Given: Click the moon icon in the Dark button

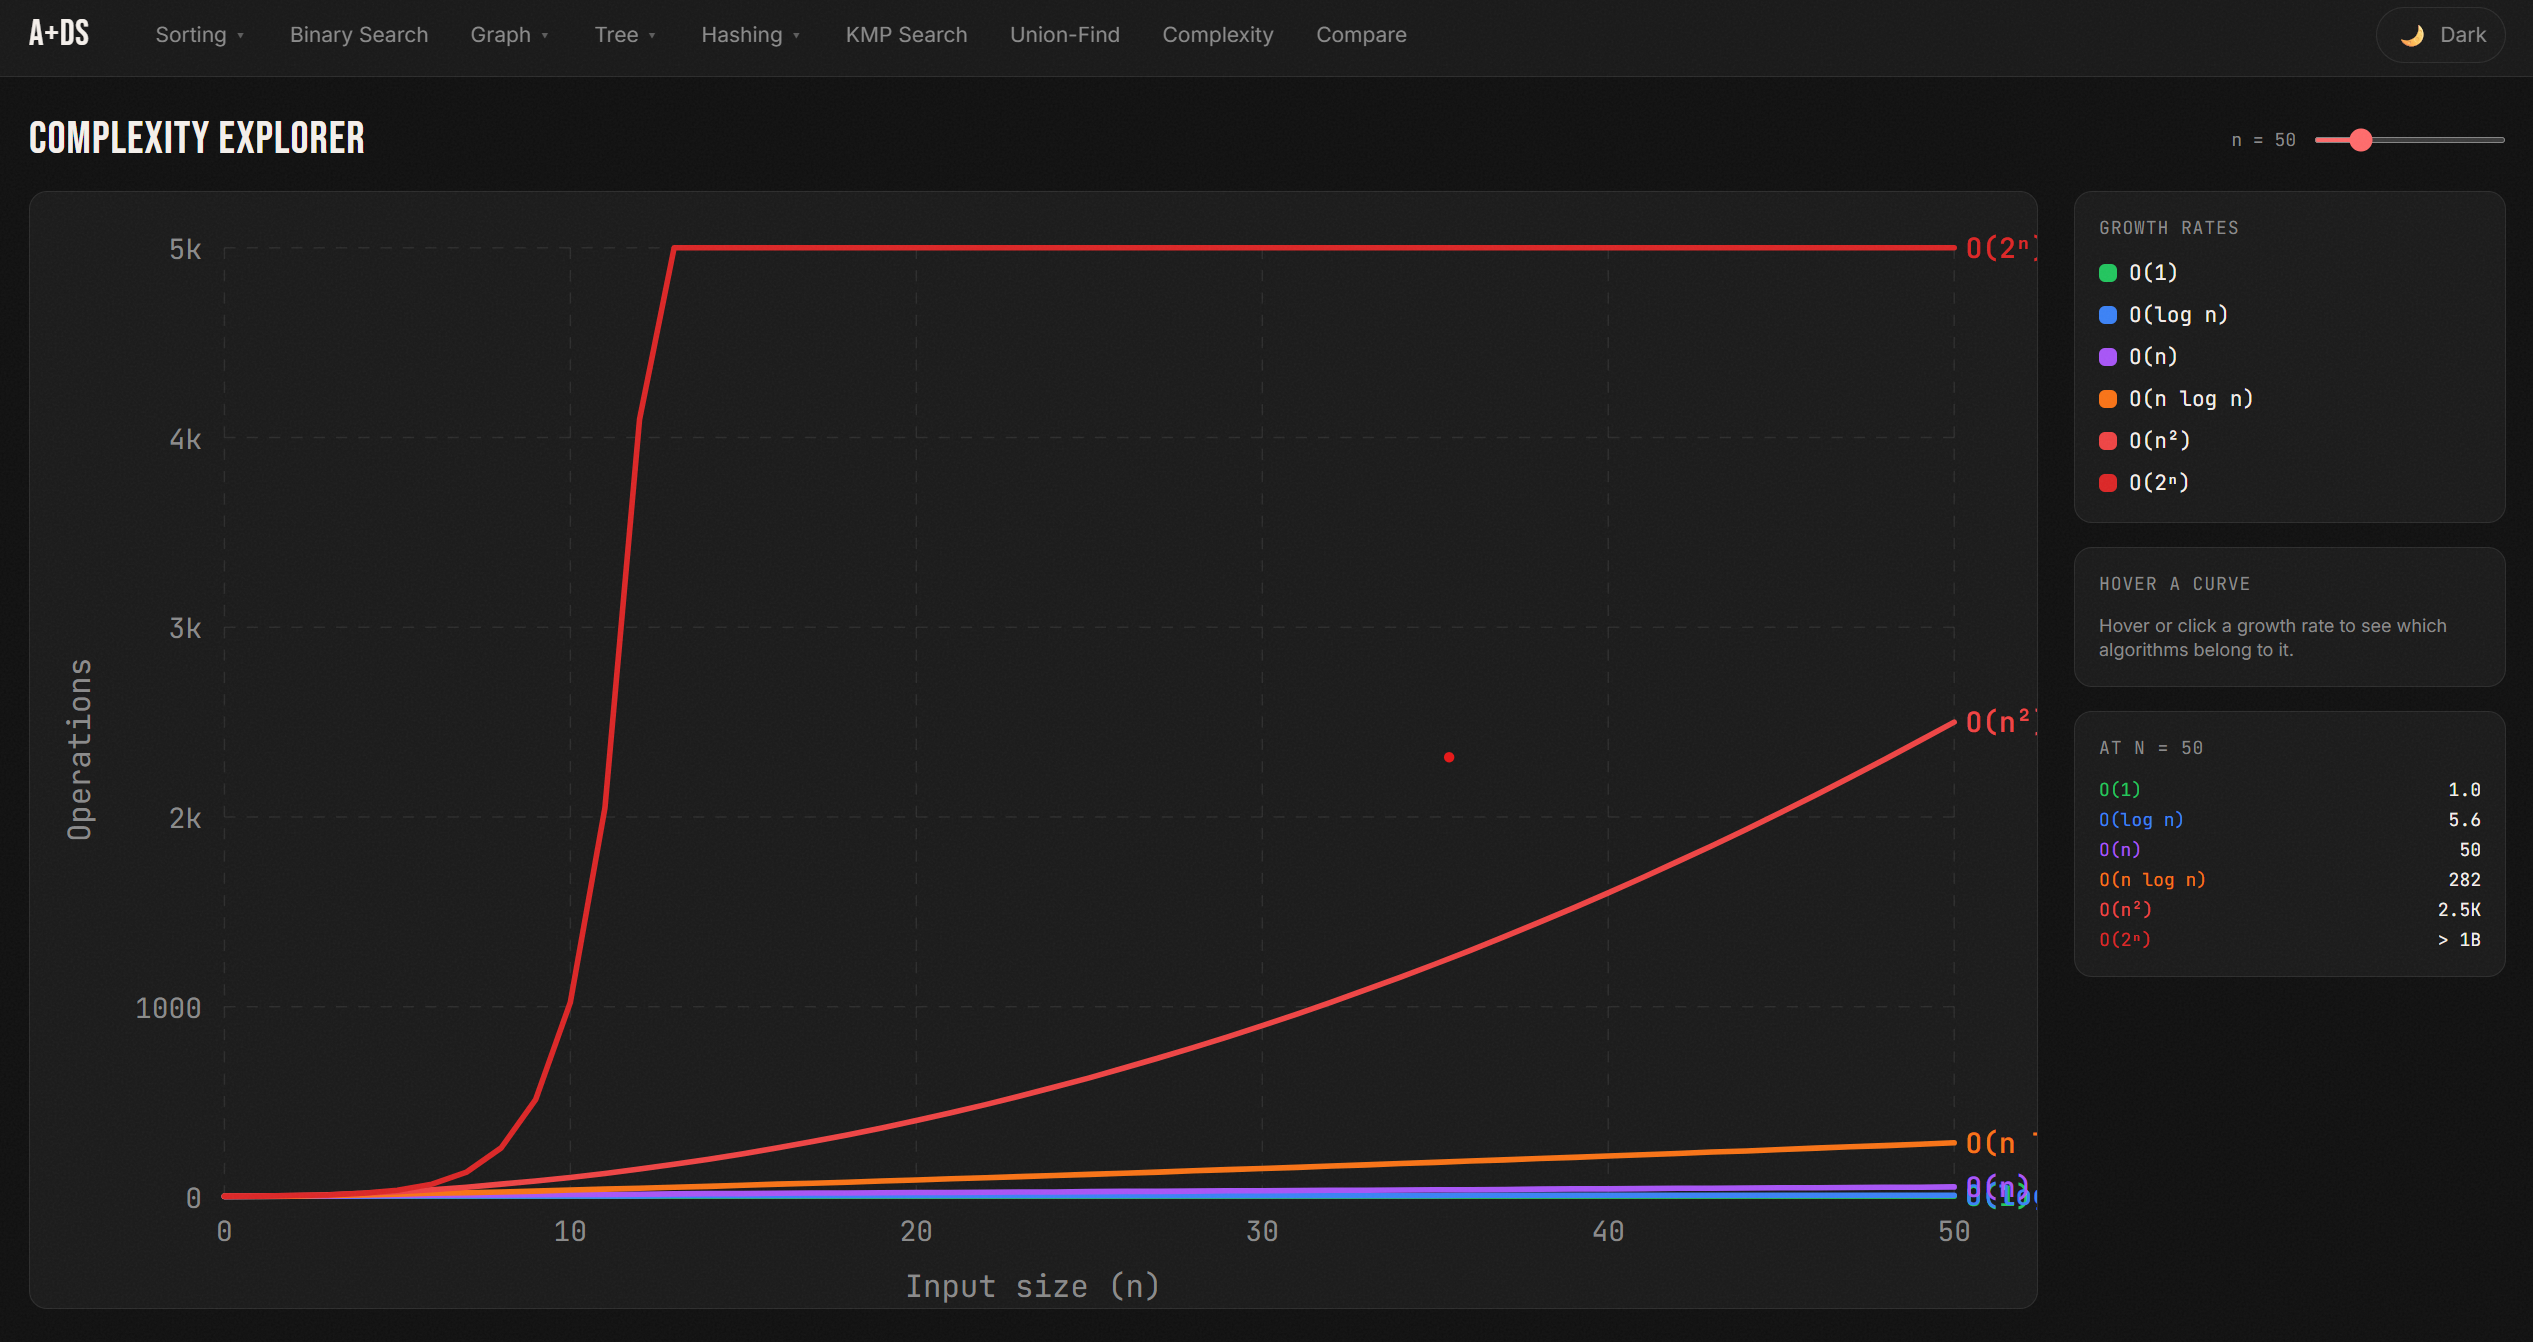Looking at the screenshot, I should click(2413, 34).
